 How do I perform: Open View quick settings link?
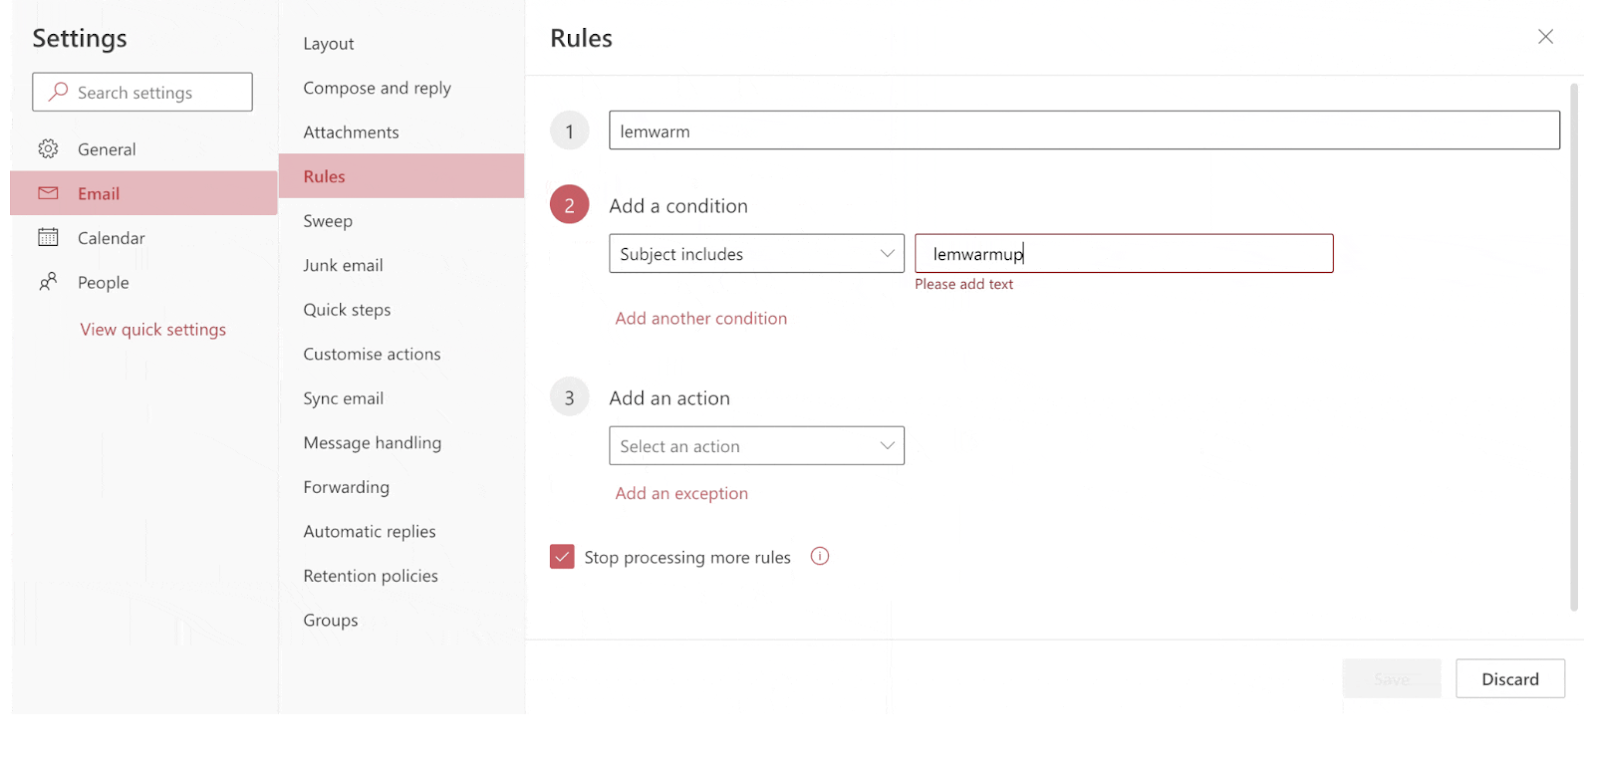pos(153,329)
